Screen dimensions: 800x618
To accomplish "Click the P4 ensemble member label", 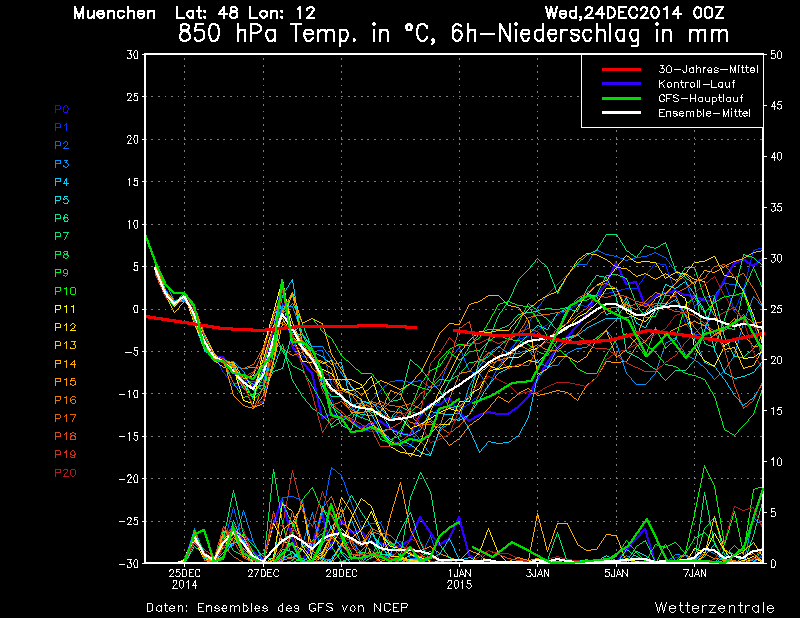I will pos(62,182).
